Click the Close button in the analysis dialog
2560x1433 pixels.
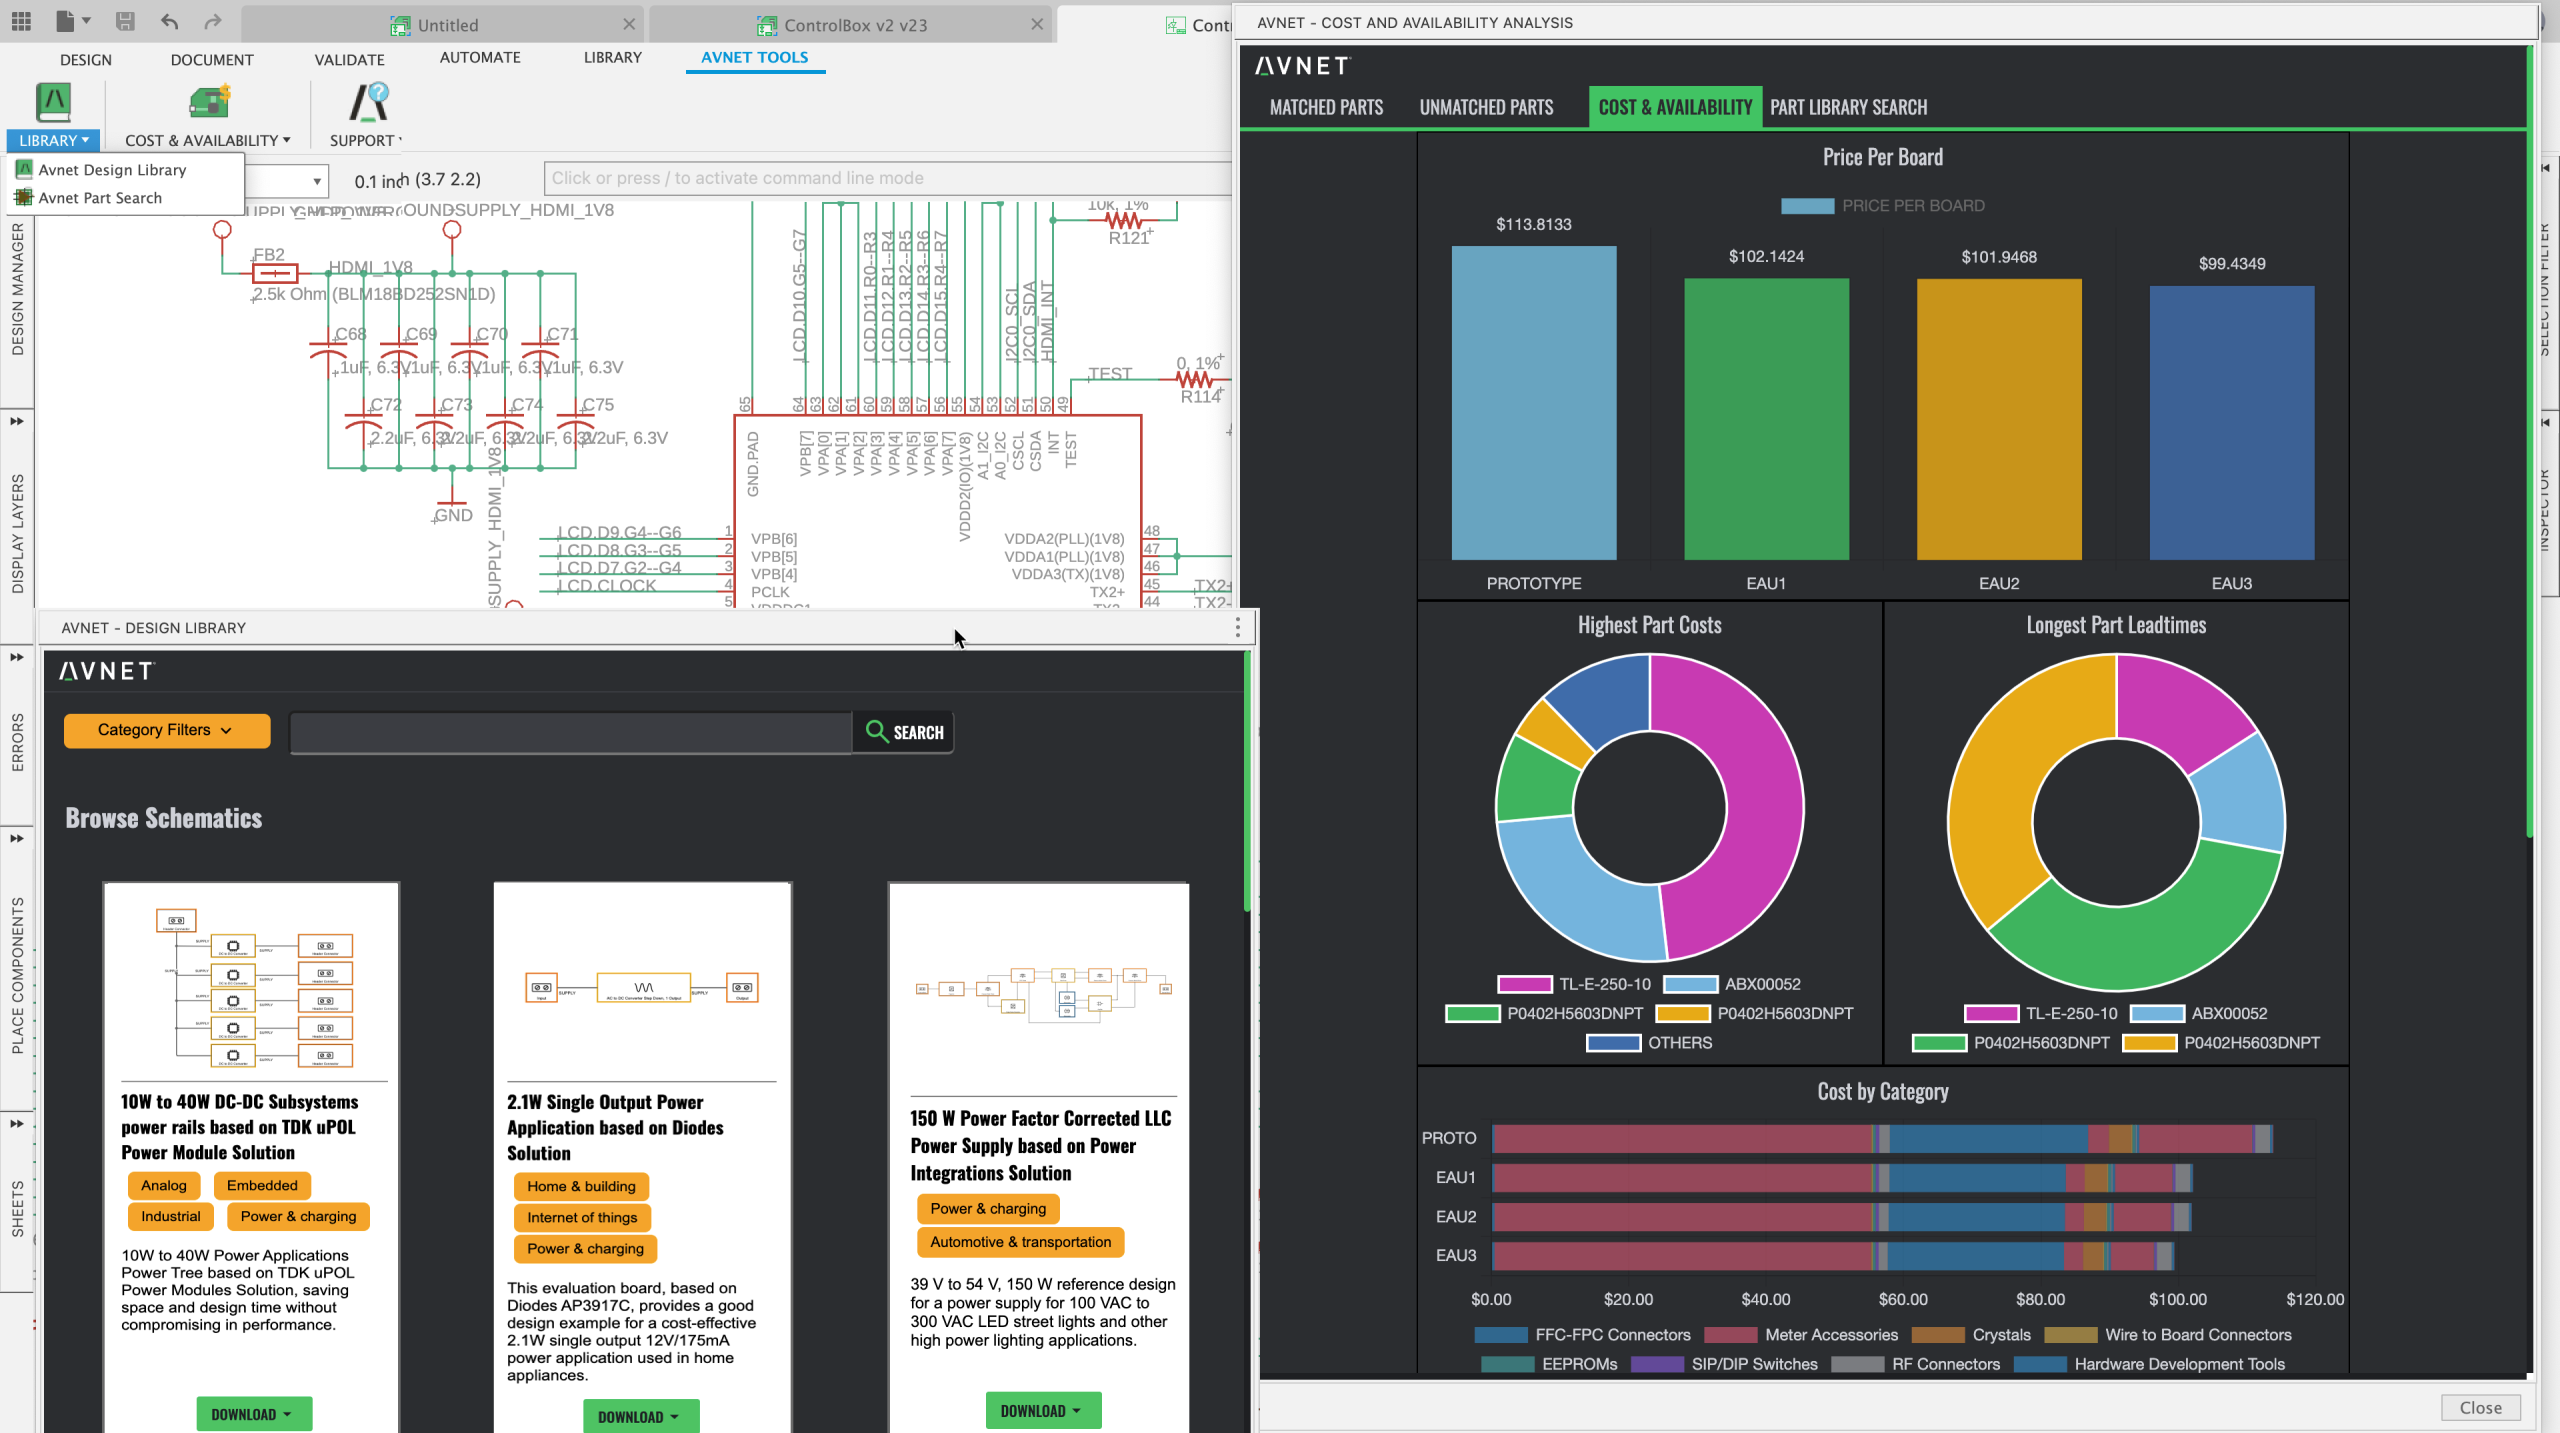tap(2480, 1407)
